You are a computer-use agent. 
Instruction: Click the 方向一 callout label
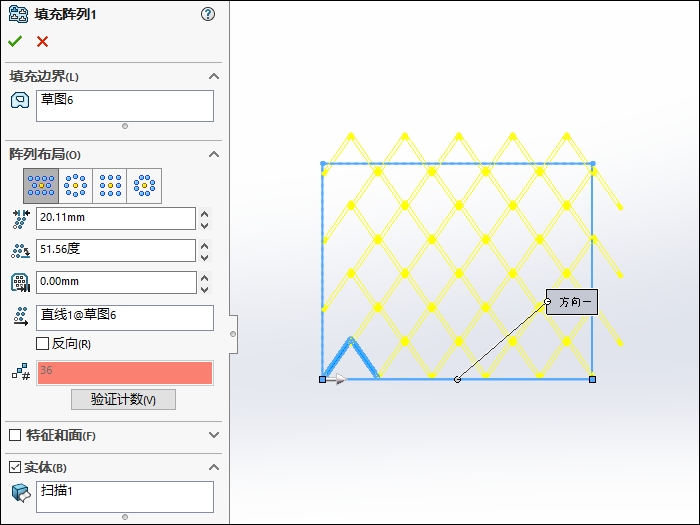(572, 302)
